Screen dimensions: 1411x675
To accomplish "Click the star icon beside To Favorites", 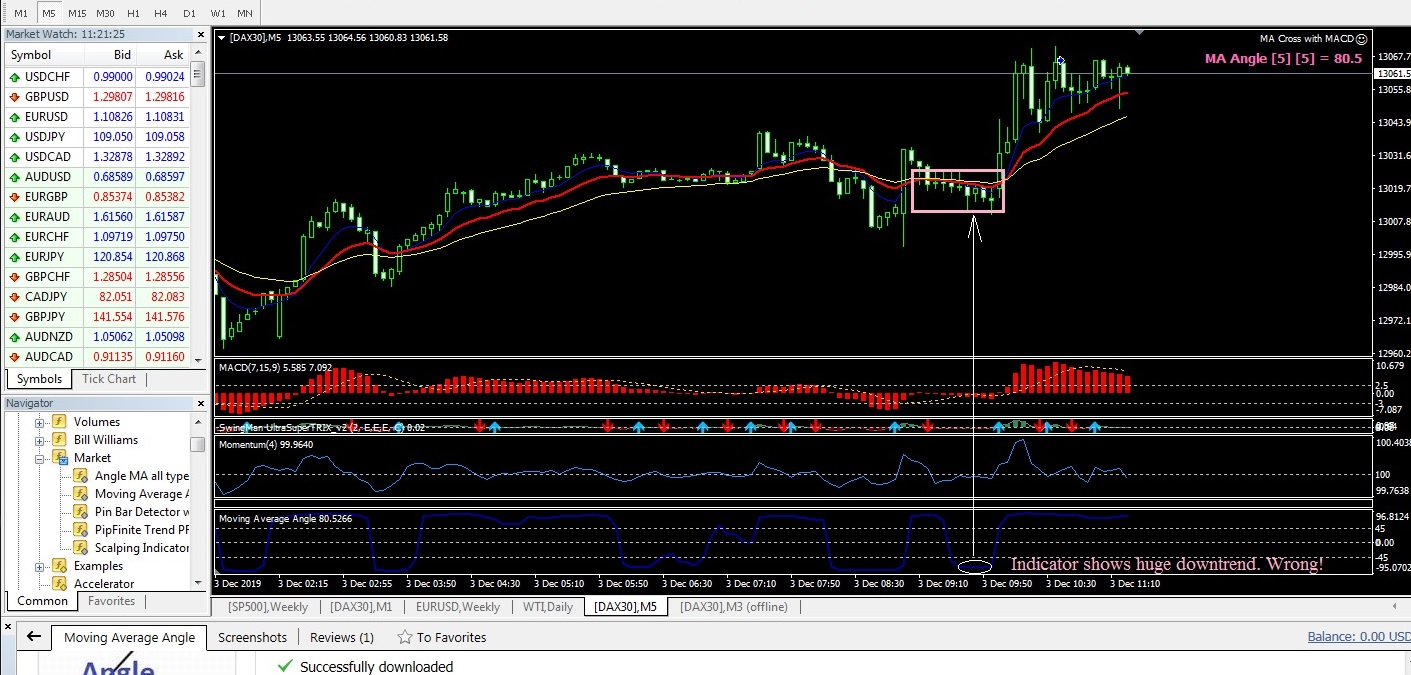I will point(405,637).
